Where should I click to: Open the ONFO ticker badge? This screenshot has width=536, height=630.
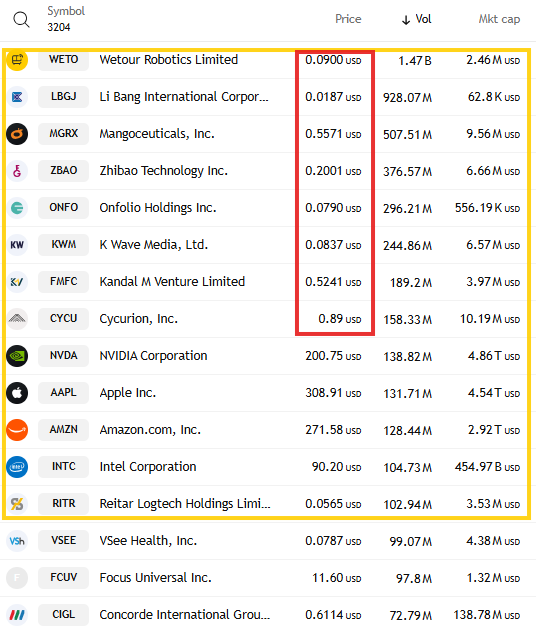(63, 208)
